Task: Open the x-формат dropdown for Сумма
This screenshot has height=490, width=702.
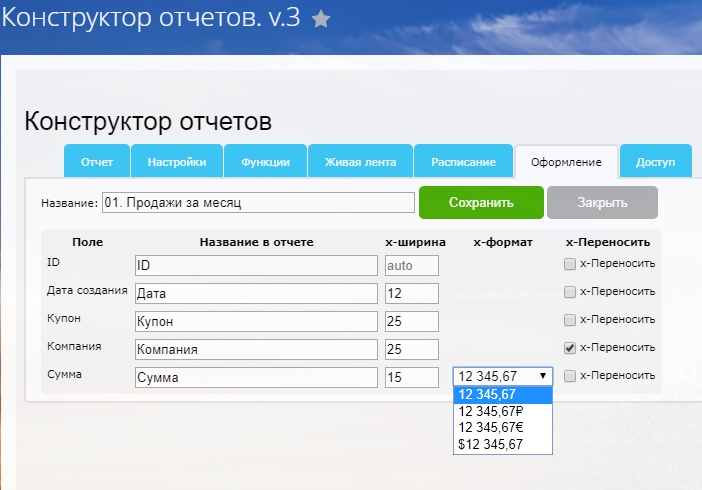Action: 503,376
